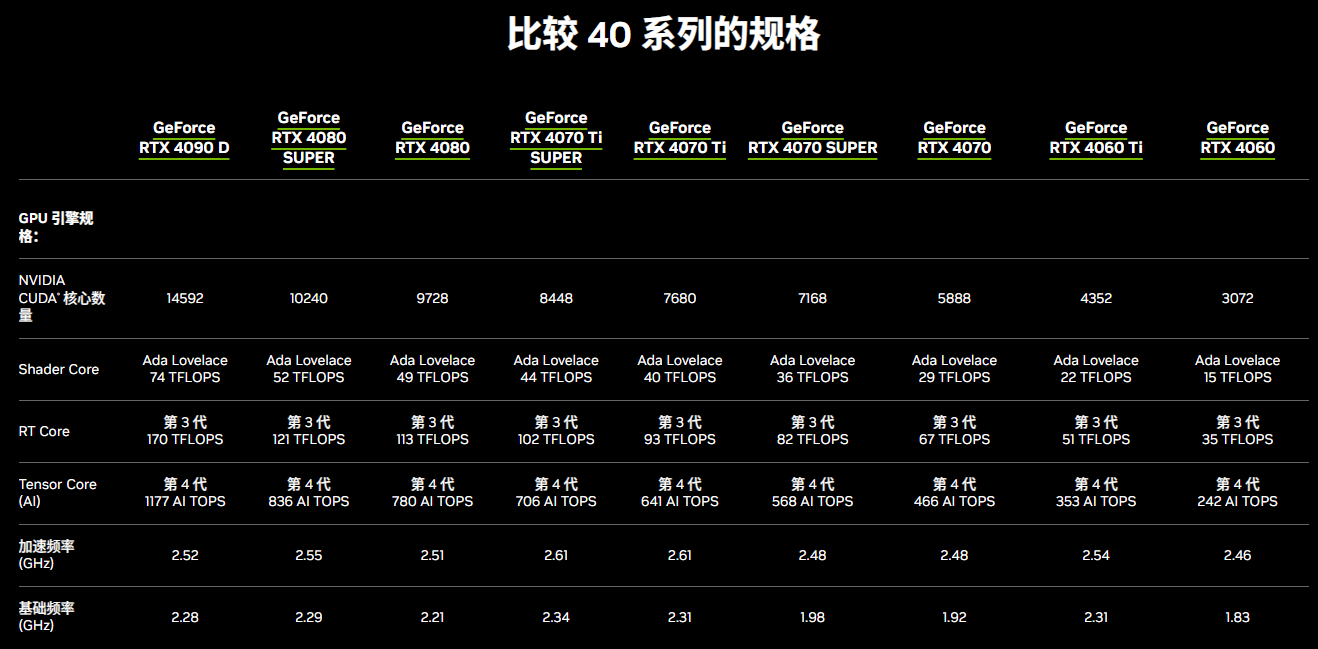Click the Tensor Core value 568 AI TOPS
This screenshot has height=649, width=1318.
(x=813, y=501)
